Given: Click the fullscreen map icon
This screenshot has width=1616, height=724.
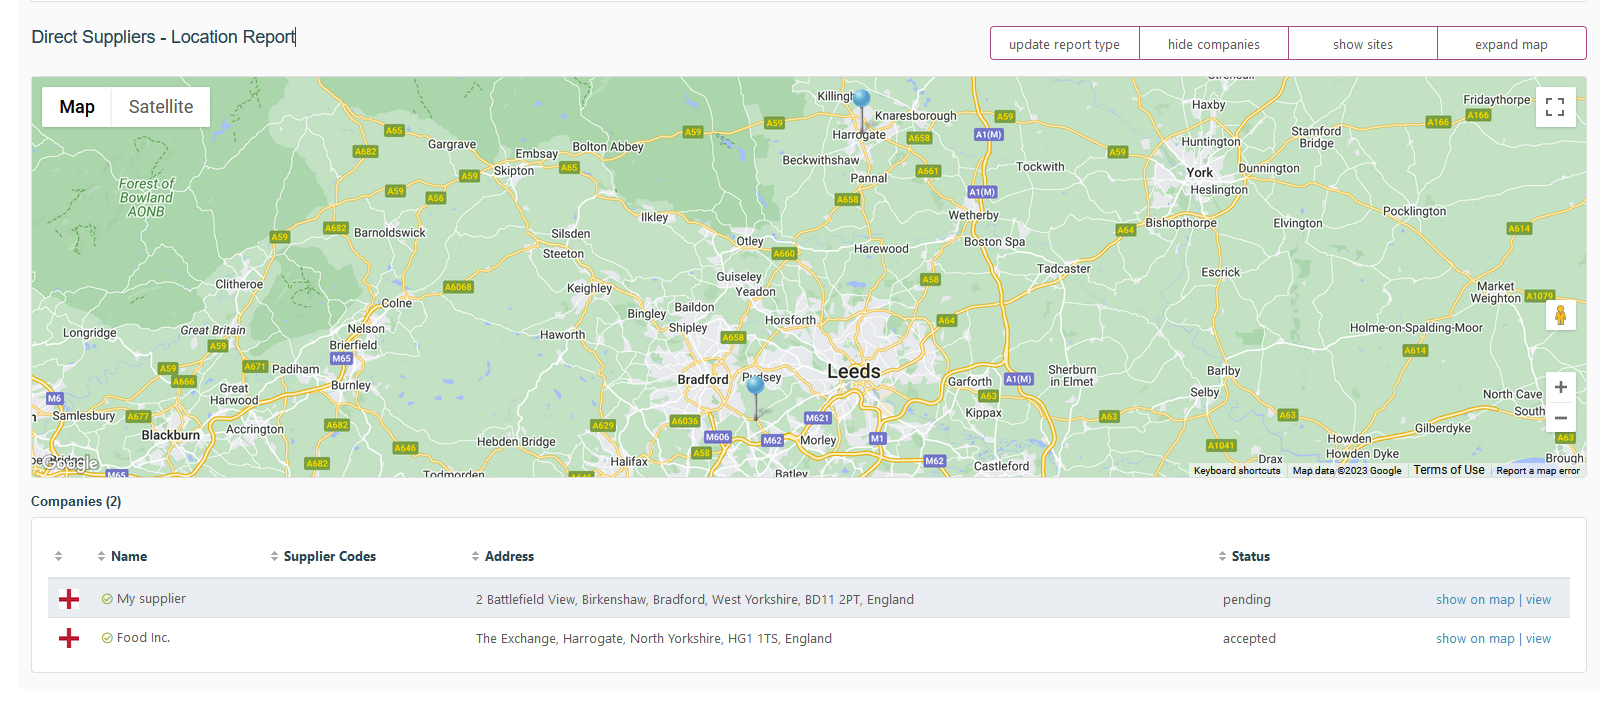Looking at the screenshot, I should [x=1555, y=107].
